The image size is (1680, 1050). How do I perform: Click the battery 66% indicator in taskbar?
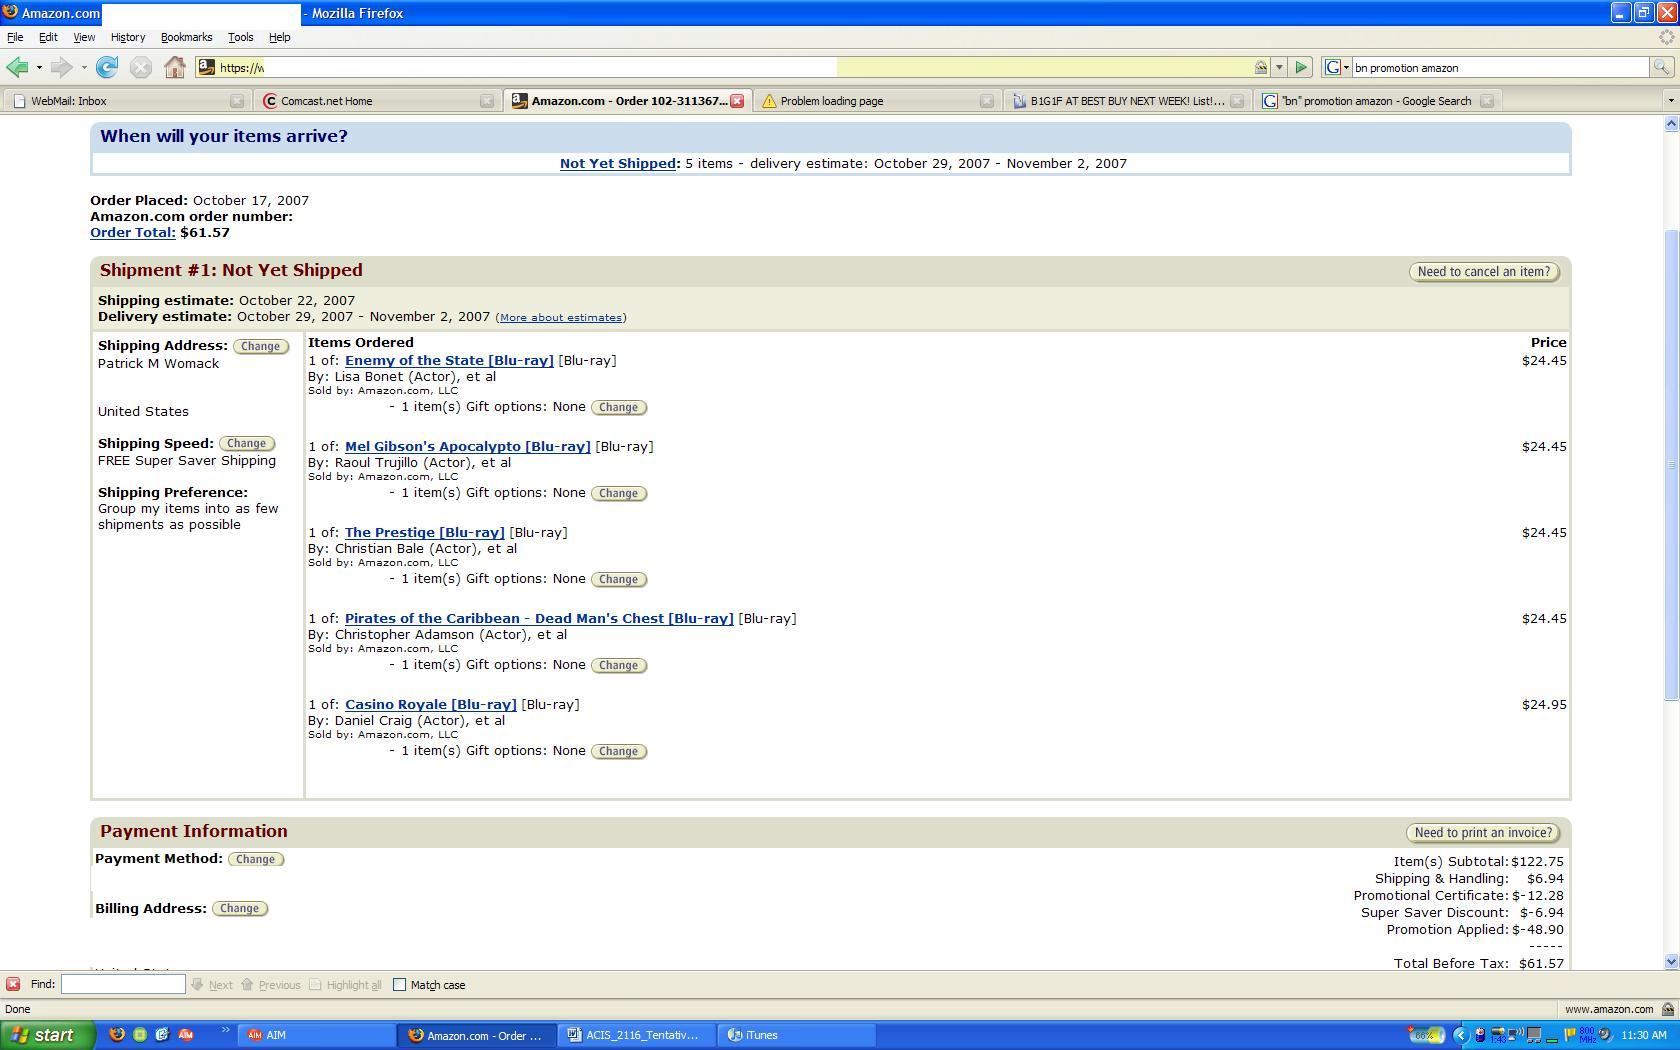pos(1427,1035)
